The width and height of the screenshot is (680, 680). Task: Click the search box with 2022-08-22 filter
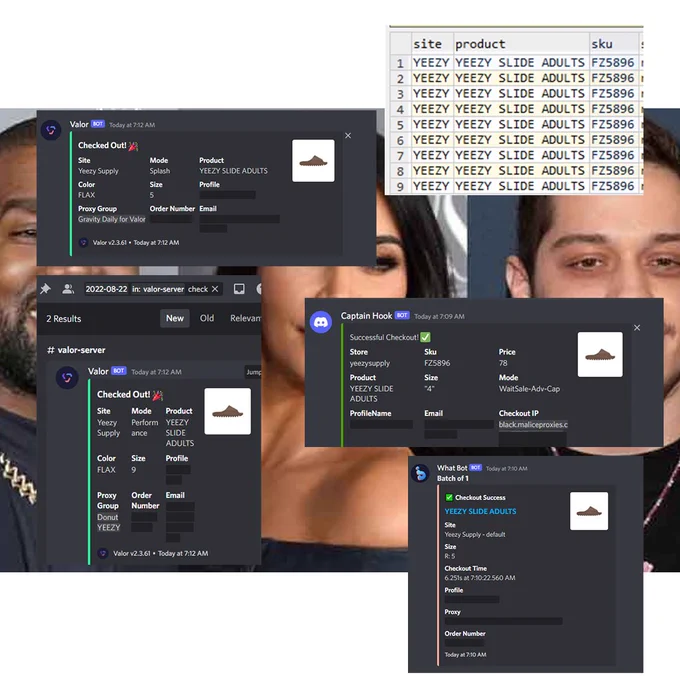click(x=153, y=289)
